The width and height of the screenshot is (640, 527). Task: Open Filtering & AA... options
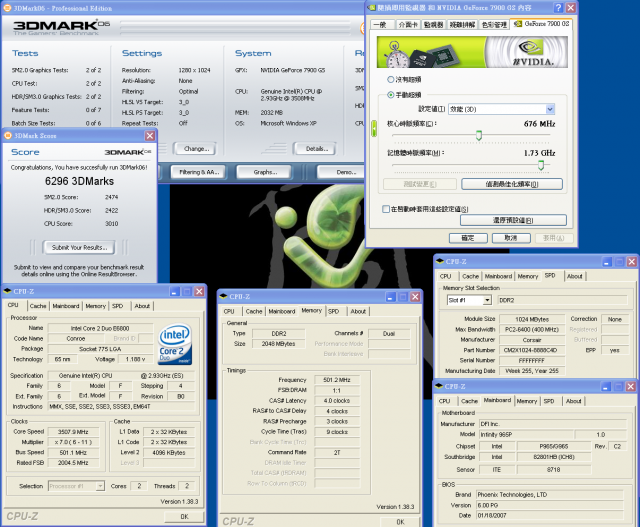pyautogui.click(x=199, y=172)
